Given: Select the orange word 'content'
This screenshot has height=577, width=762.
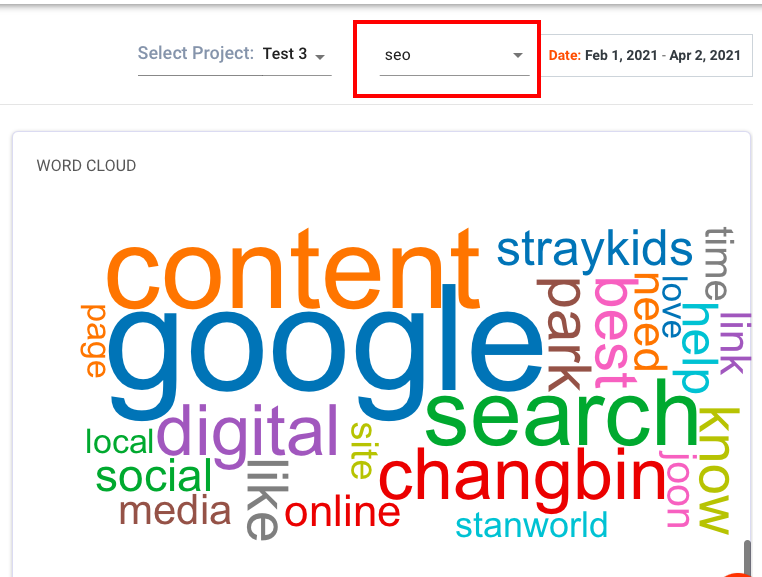Looking at the screenshot, I should click(293, 269).
